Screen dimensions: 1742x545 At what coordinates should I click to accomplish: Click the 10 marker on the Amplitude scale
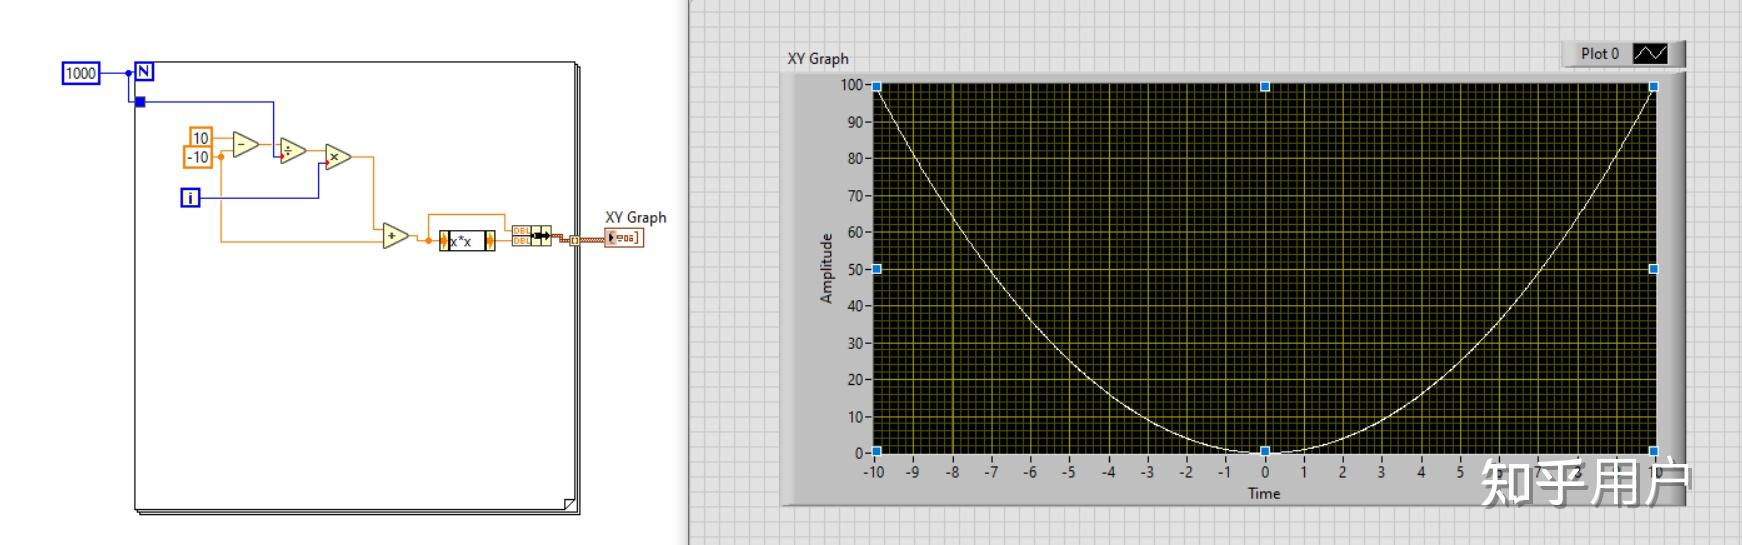[x=855, y=417]
